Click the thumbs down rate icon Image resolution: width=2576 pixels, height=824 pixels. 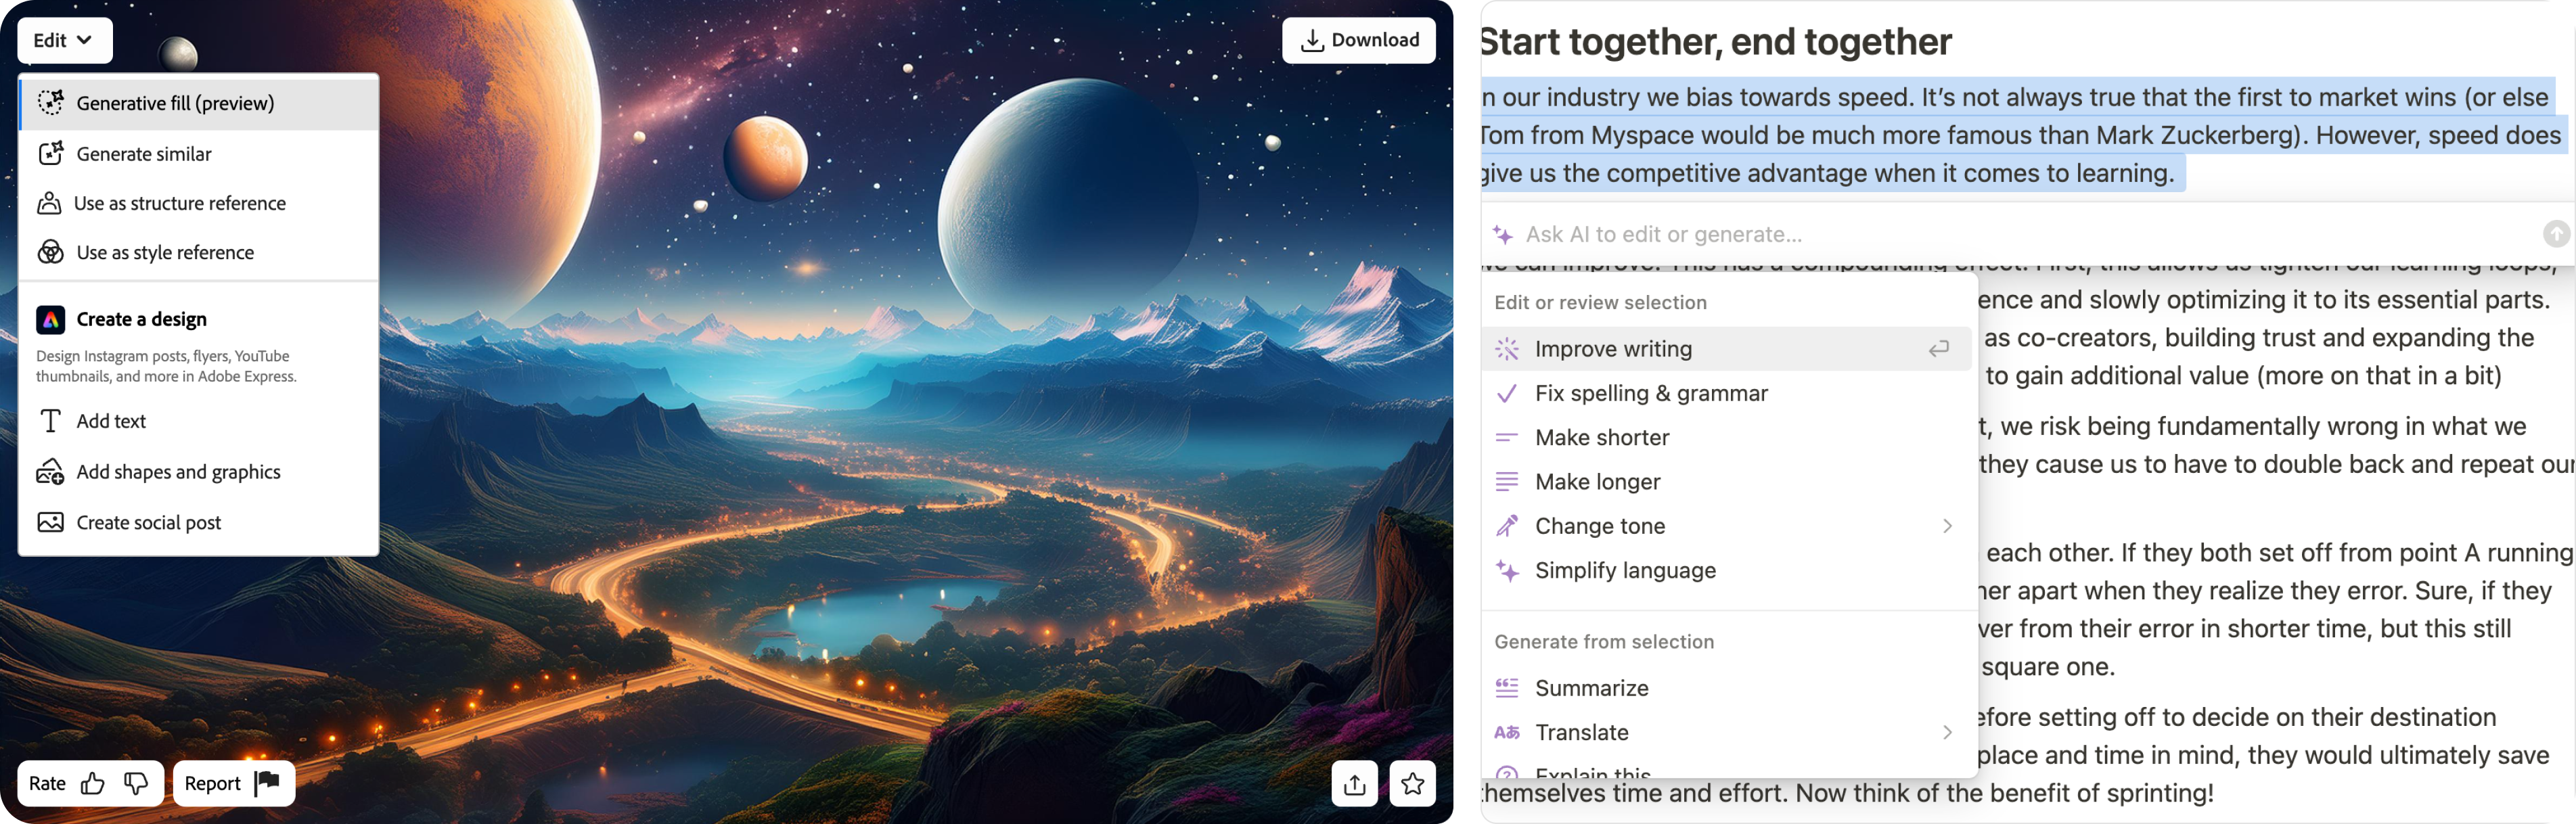136,783
